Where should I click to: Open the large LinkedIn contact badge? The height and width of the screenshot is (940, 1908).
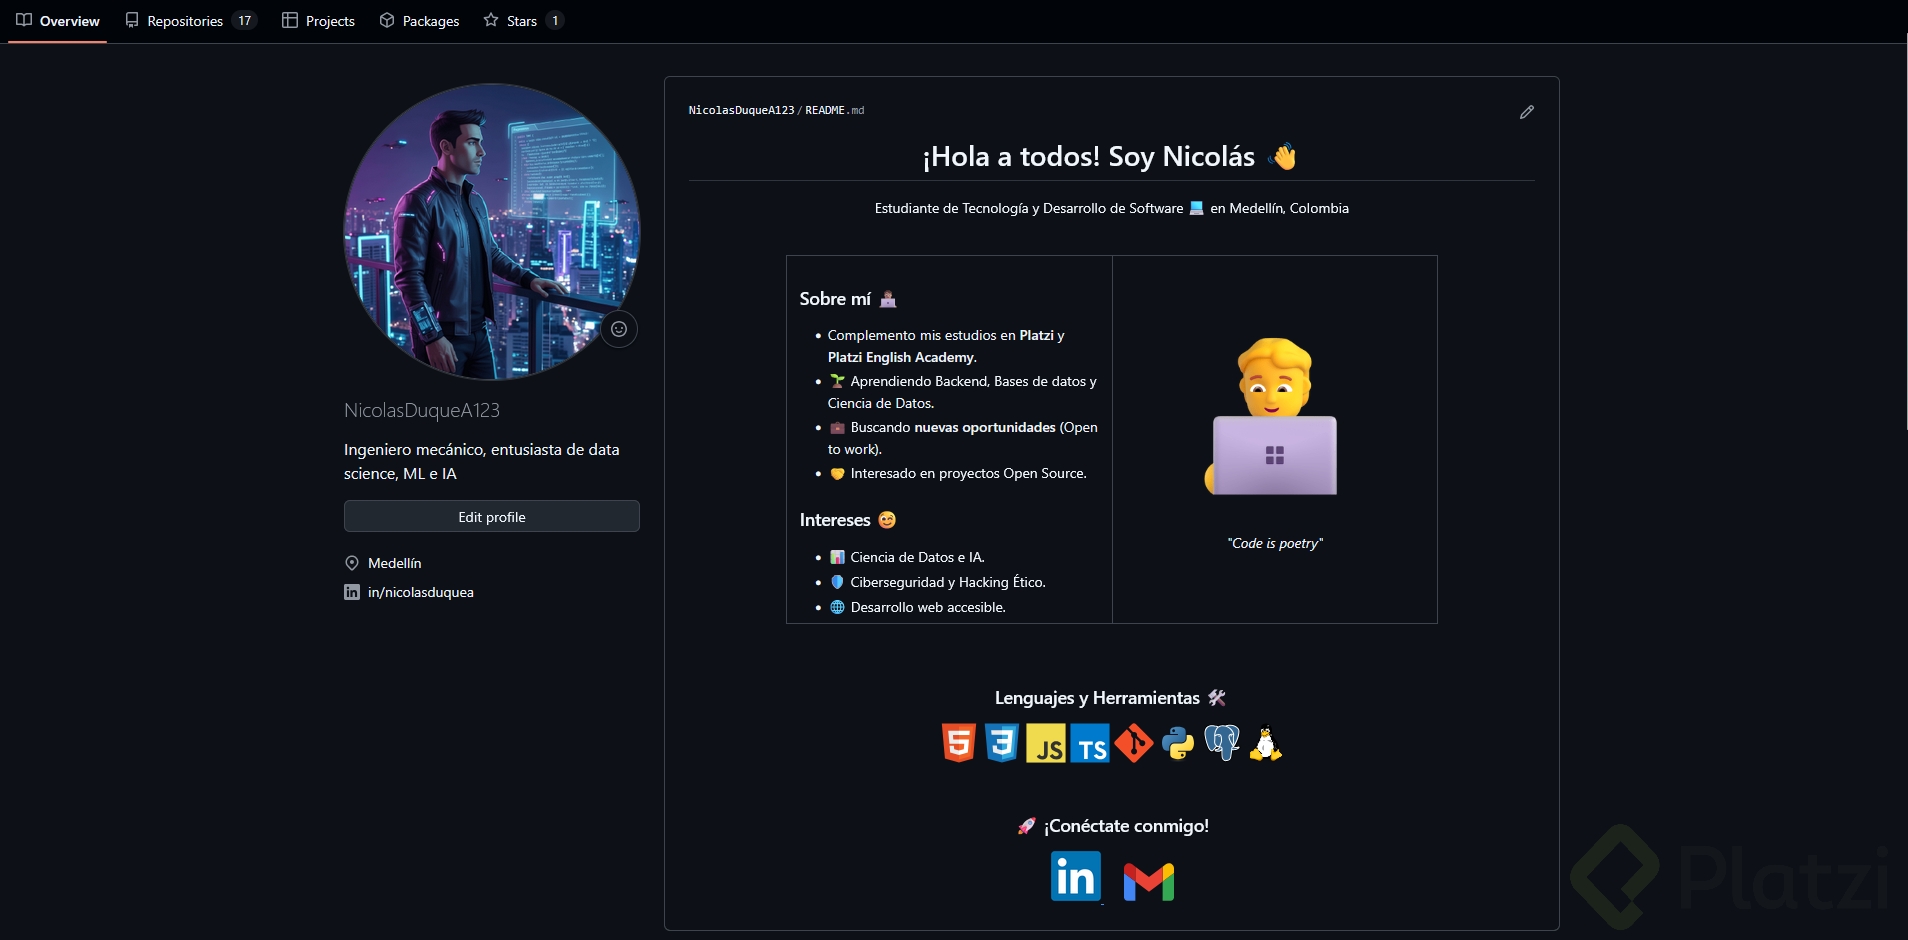(1076, 876)
